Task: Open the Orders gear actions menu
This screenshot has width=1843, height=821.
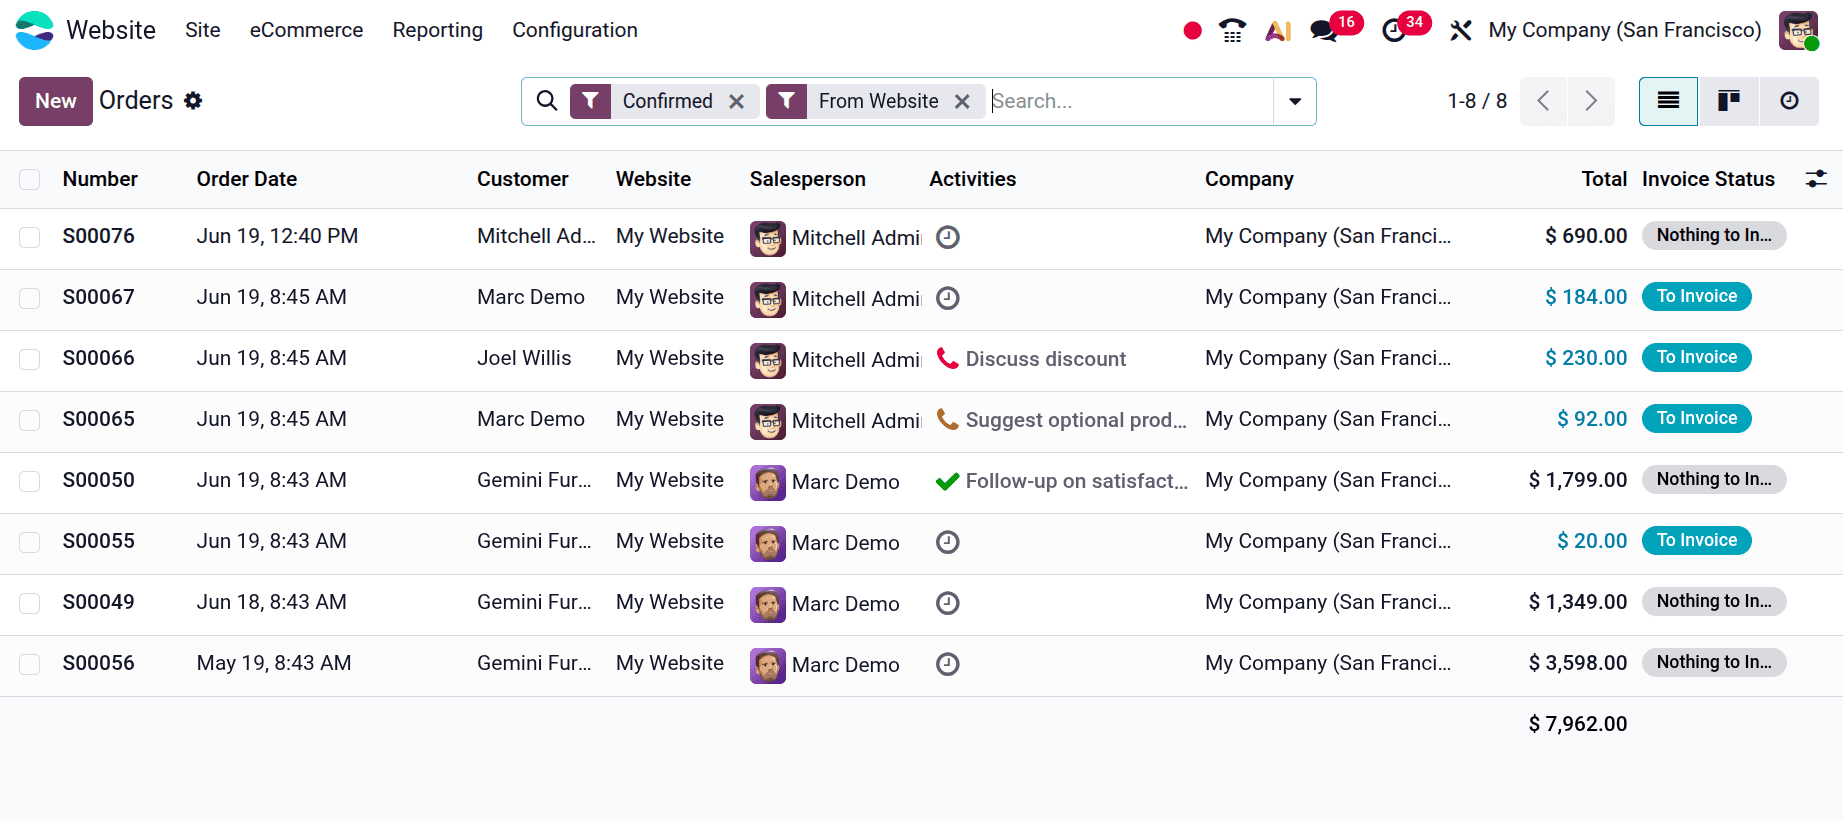Action: tap(193, 100)
